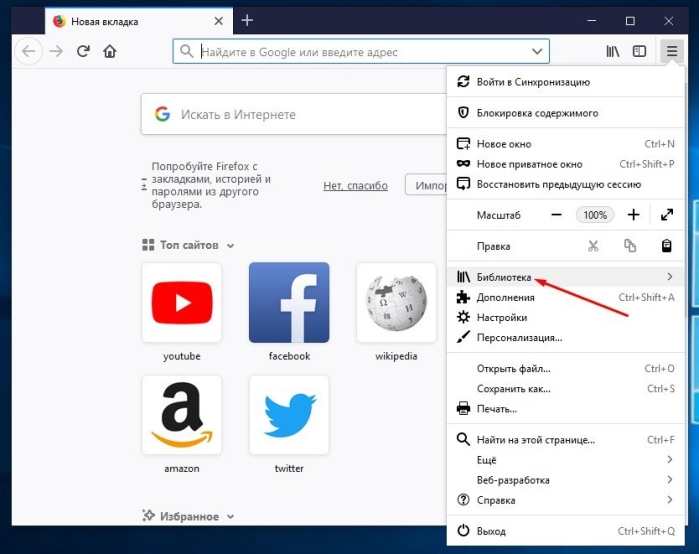699x554 pixels.
Task: Expand the Справка submenu
Action: [x=566, y=500]
